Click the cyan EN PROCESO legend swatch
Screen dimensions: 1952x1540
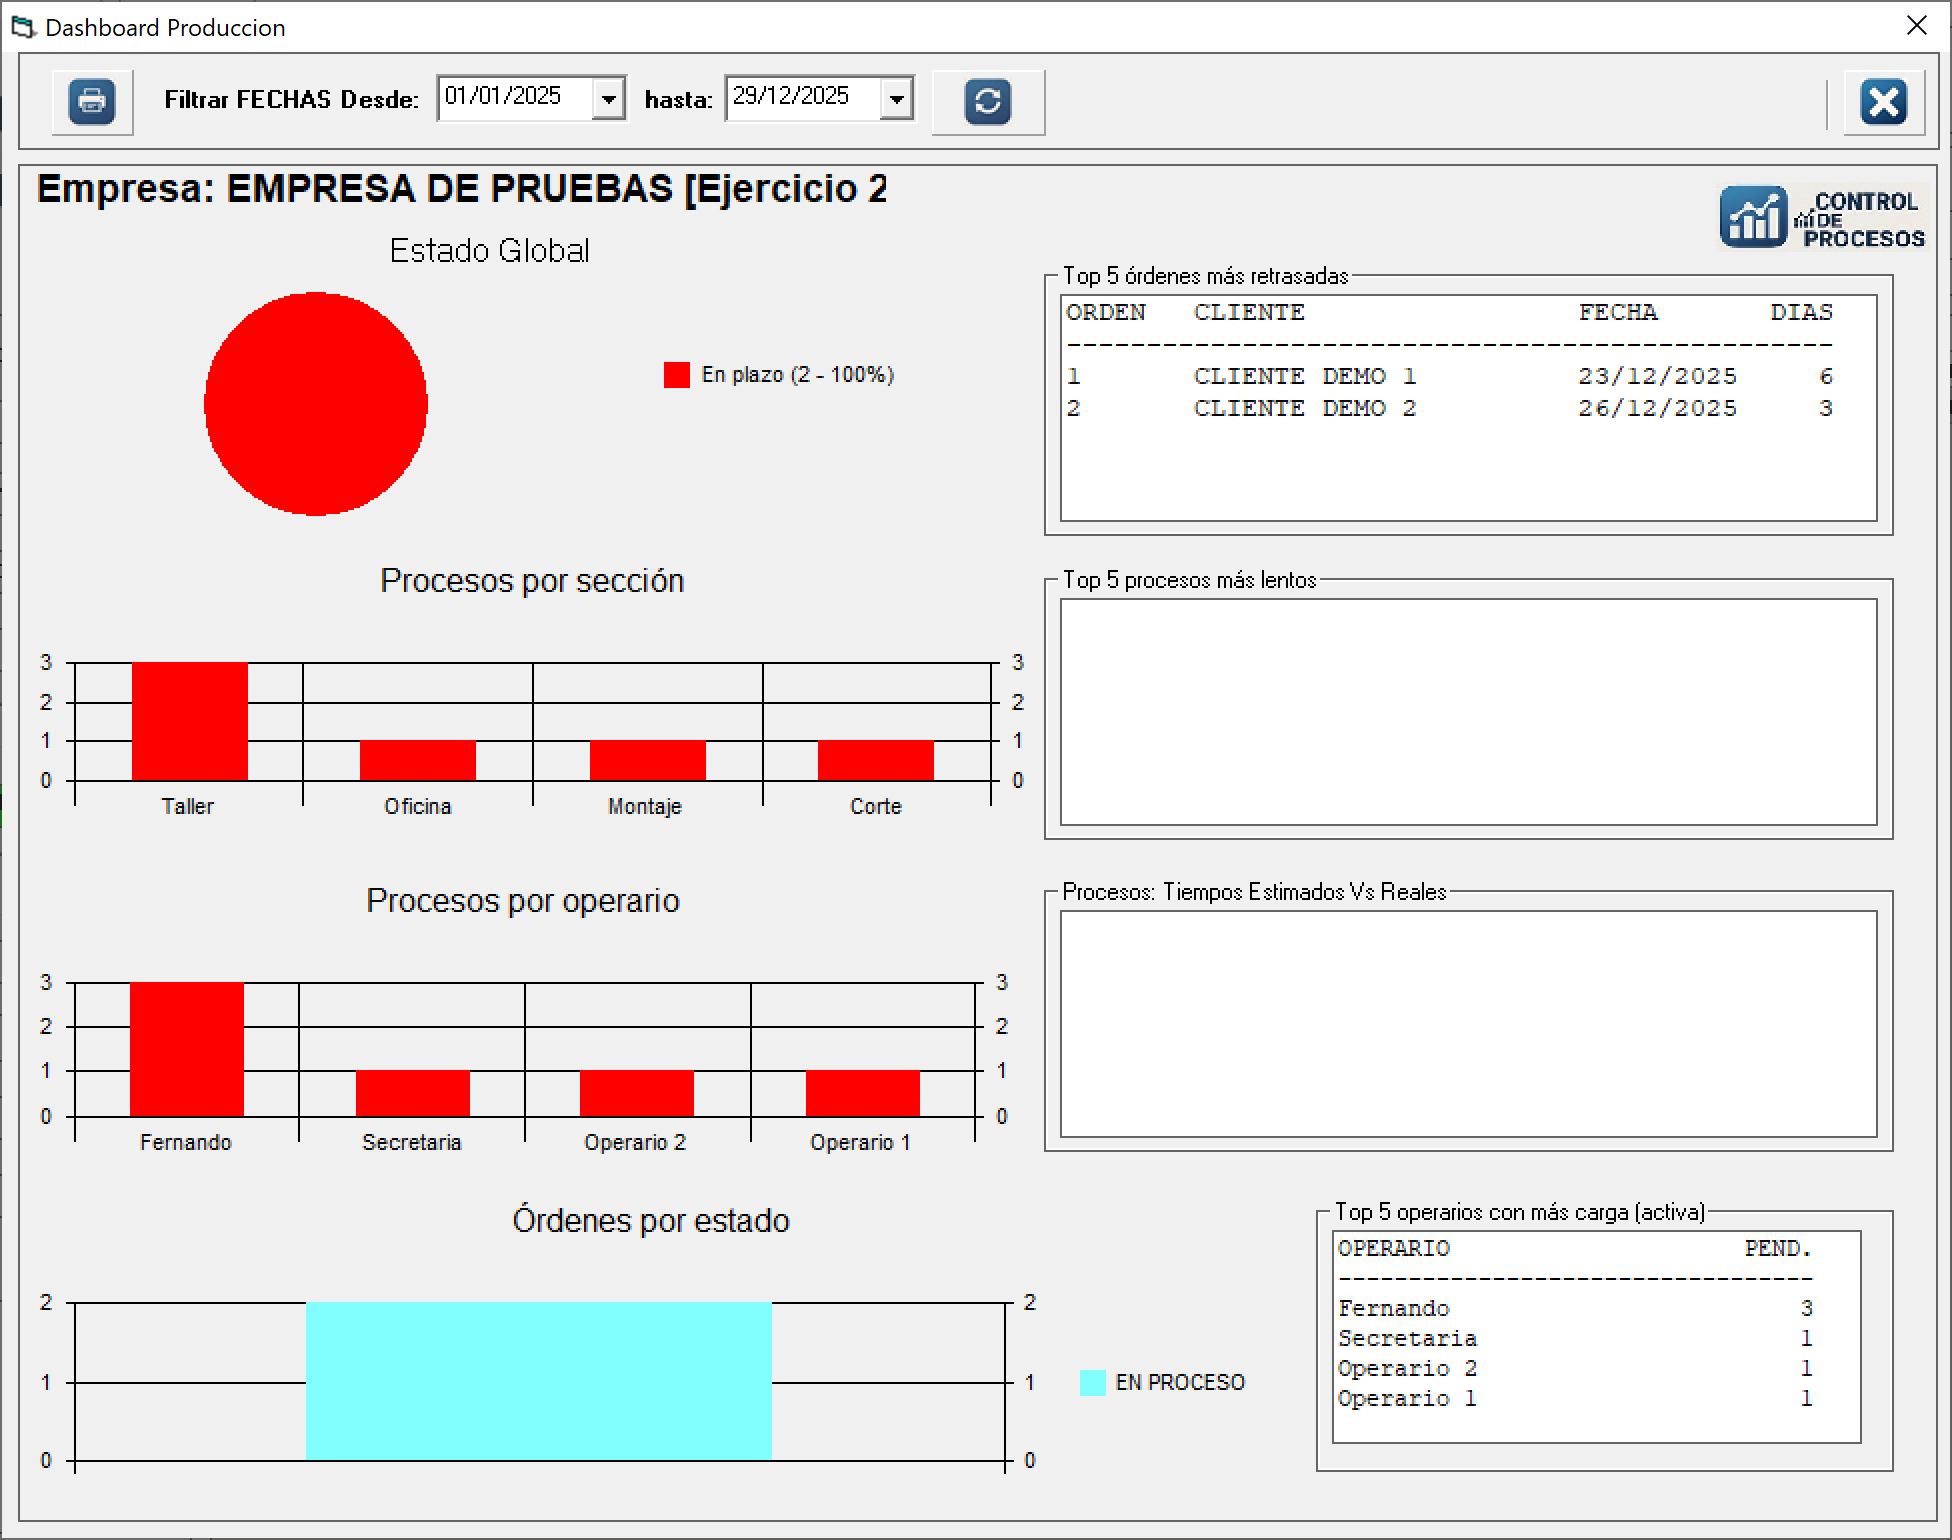[1092, 1383]
